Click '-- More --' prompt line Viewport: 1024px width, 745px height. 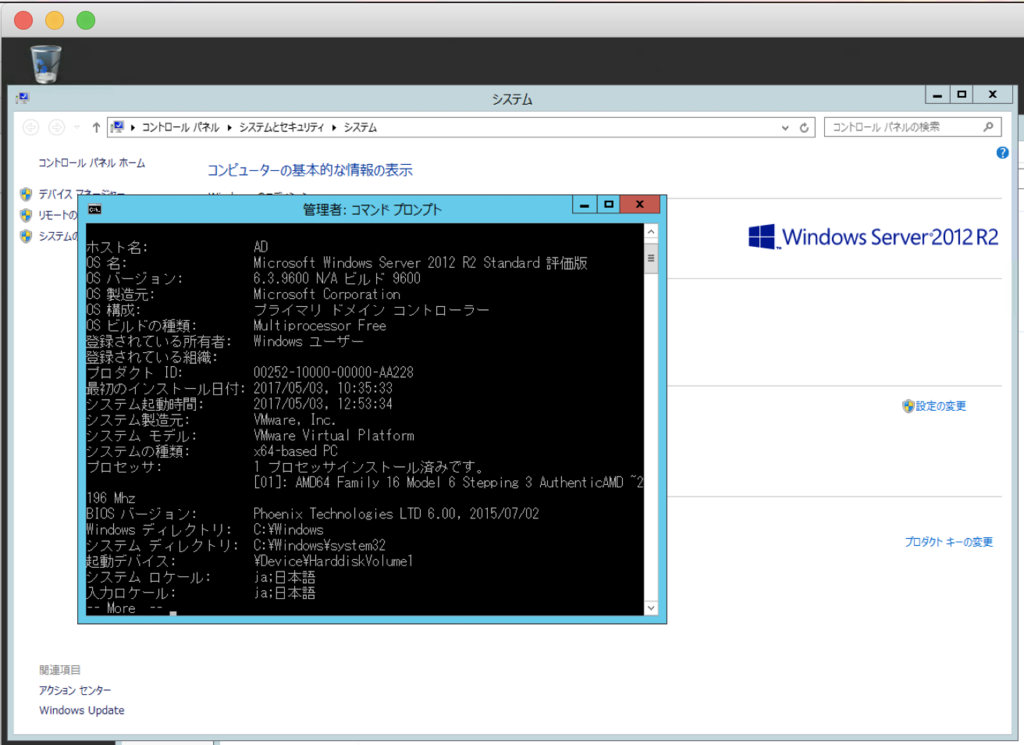pos(124,608)
